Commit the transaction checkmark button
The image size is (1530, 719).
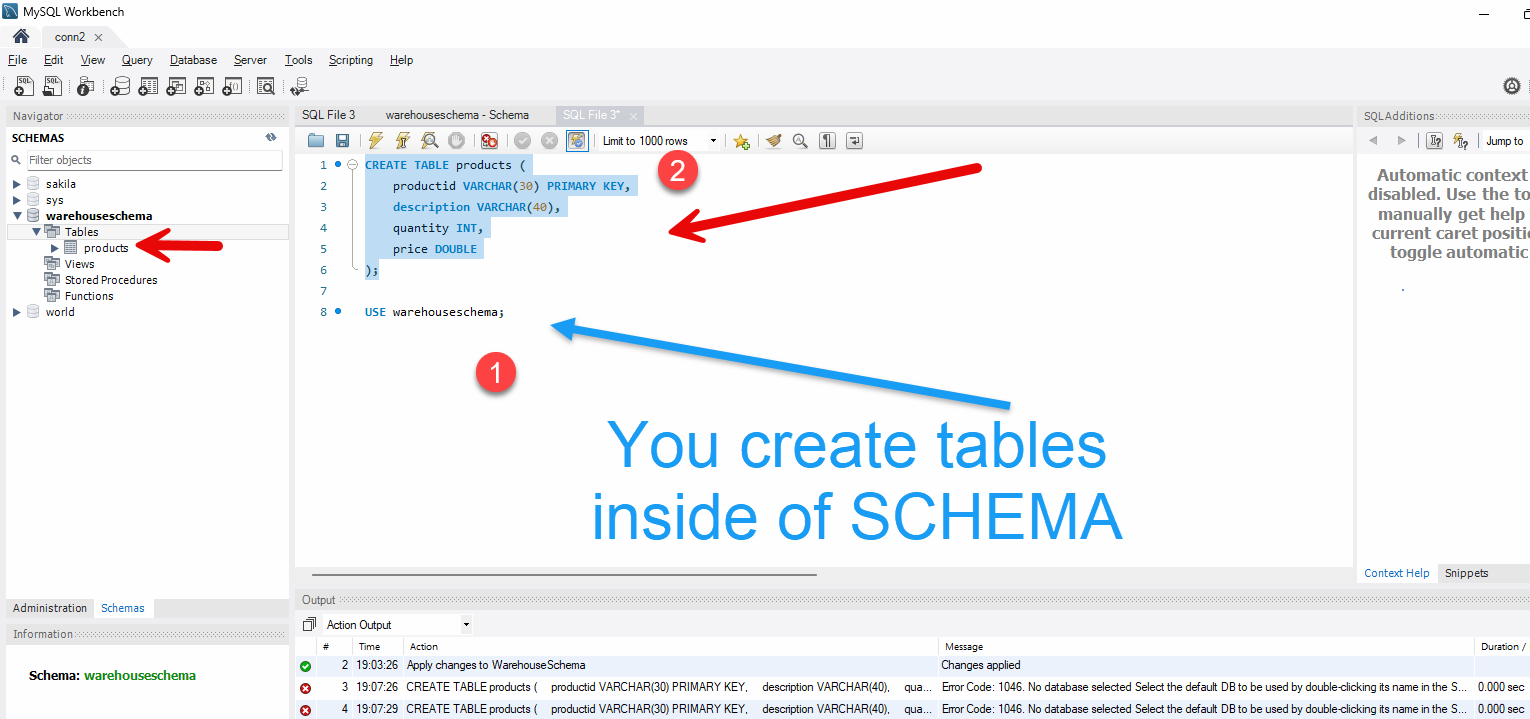(x=522, y=141)
